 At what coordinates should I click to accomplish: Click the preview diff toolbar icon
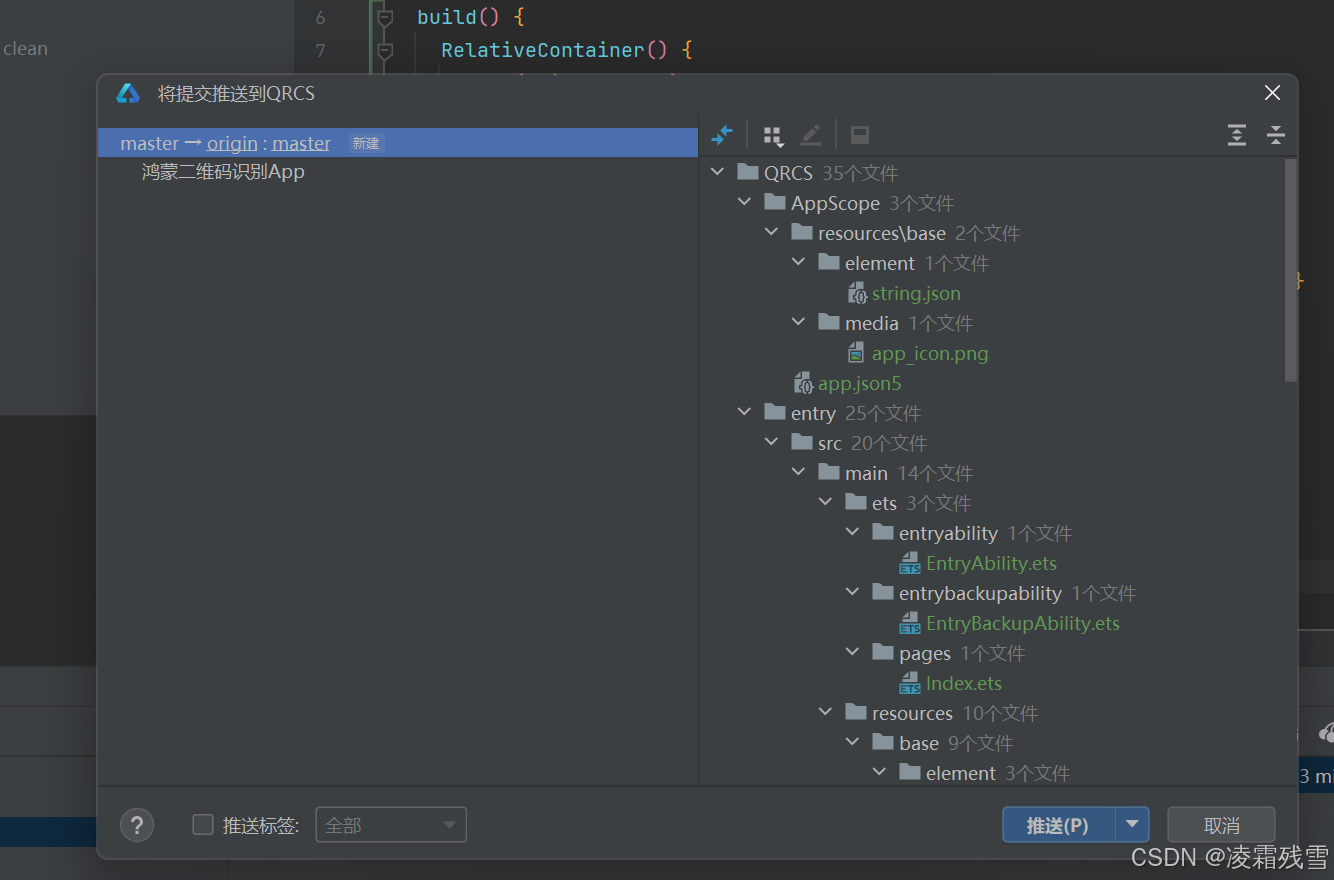(859, 135)
